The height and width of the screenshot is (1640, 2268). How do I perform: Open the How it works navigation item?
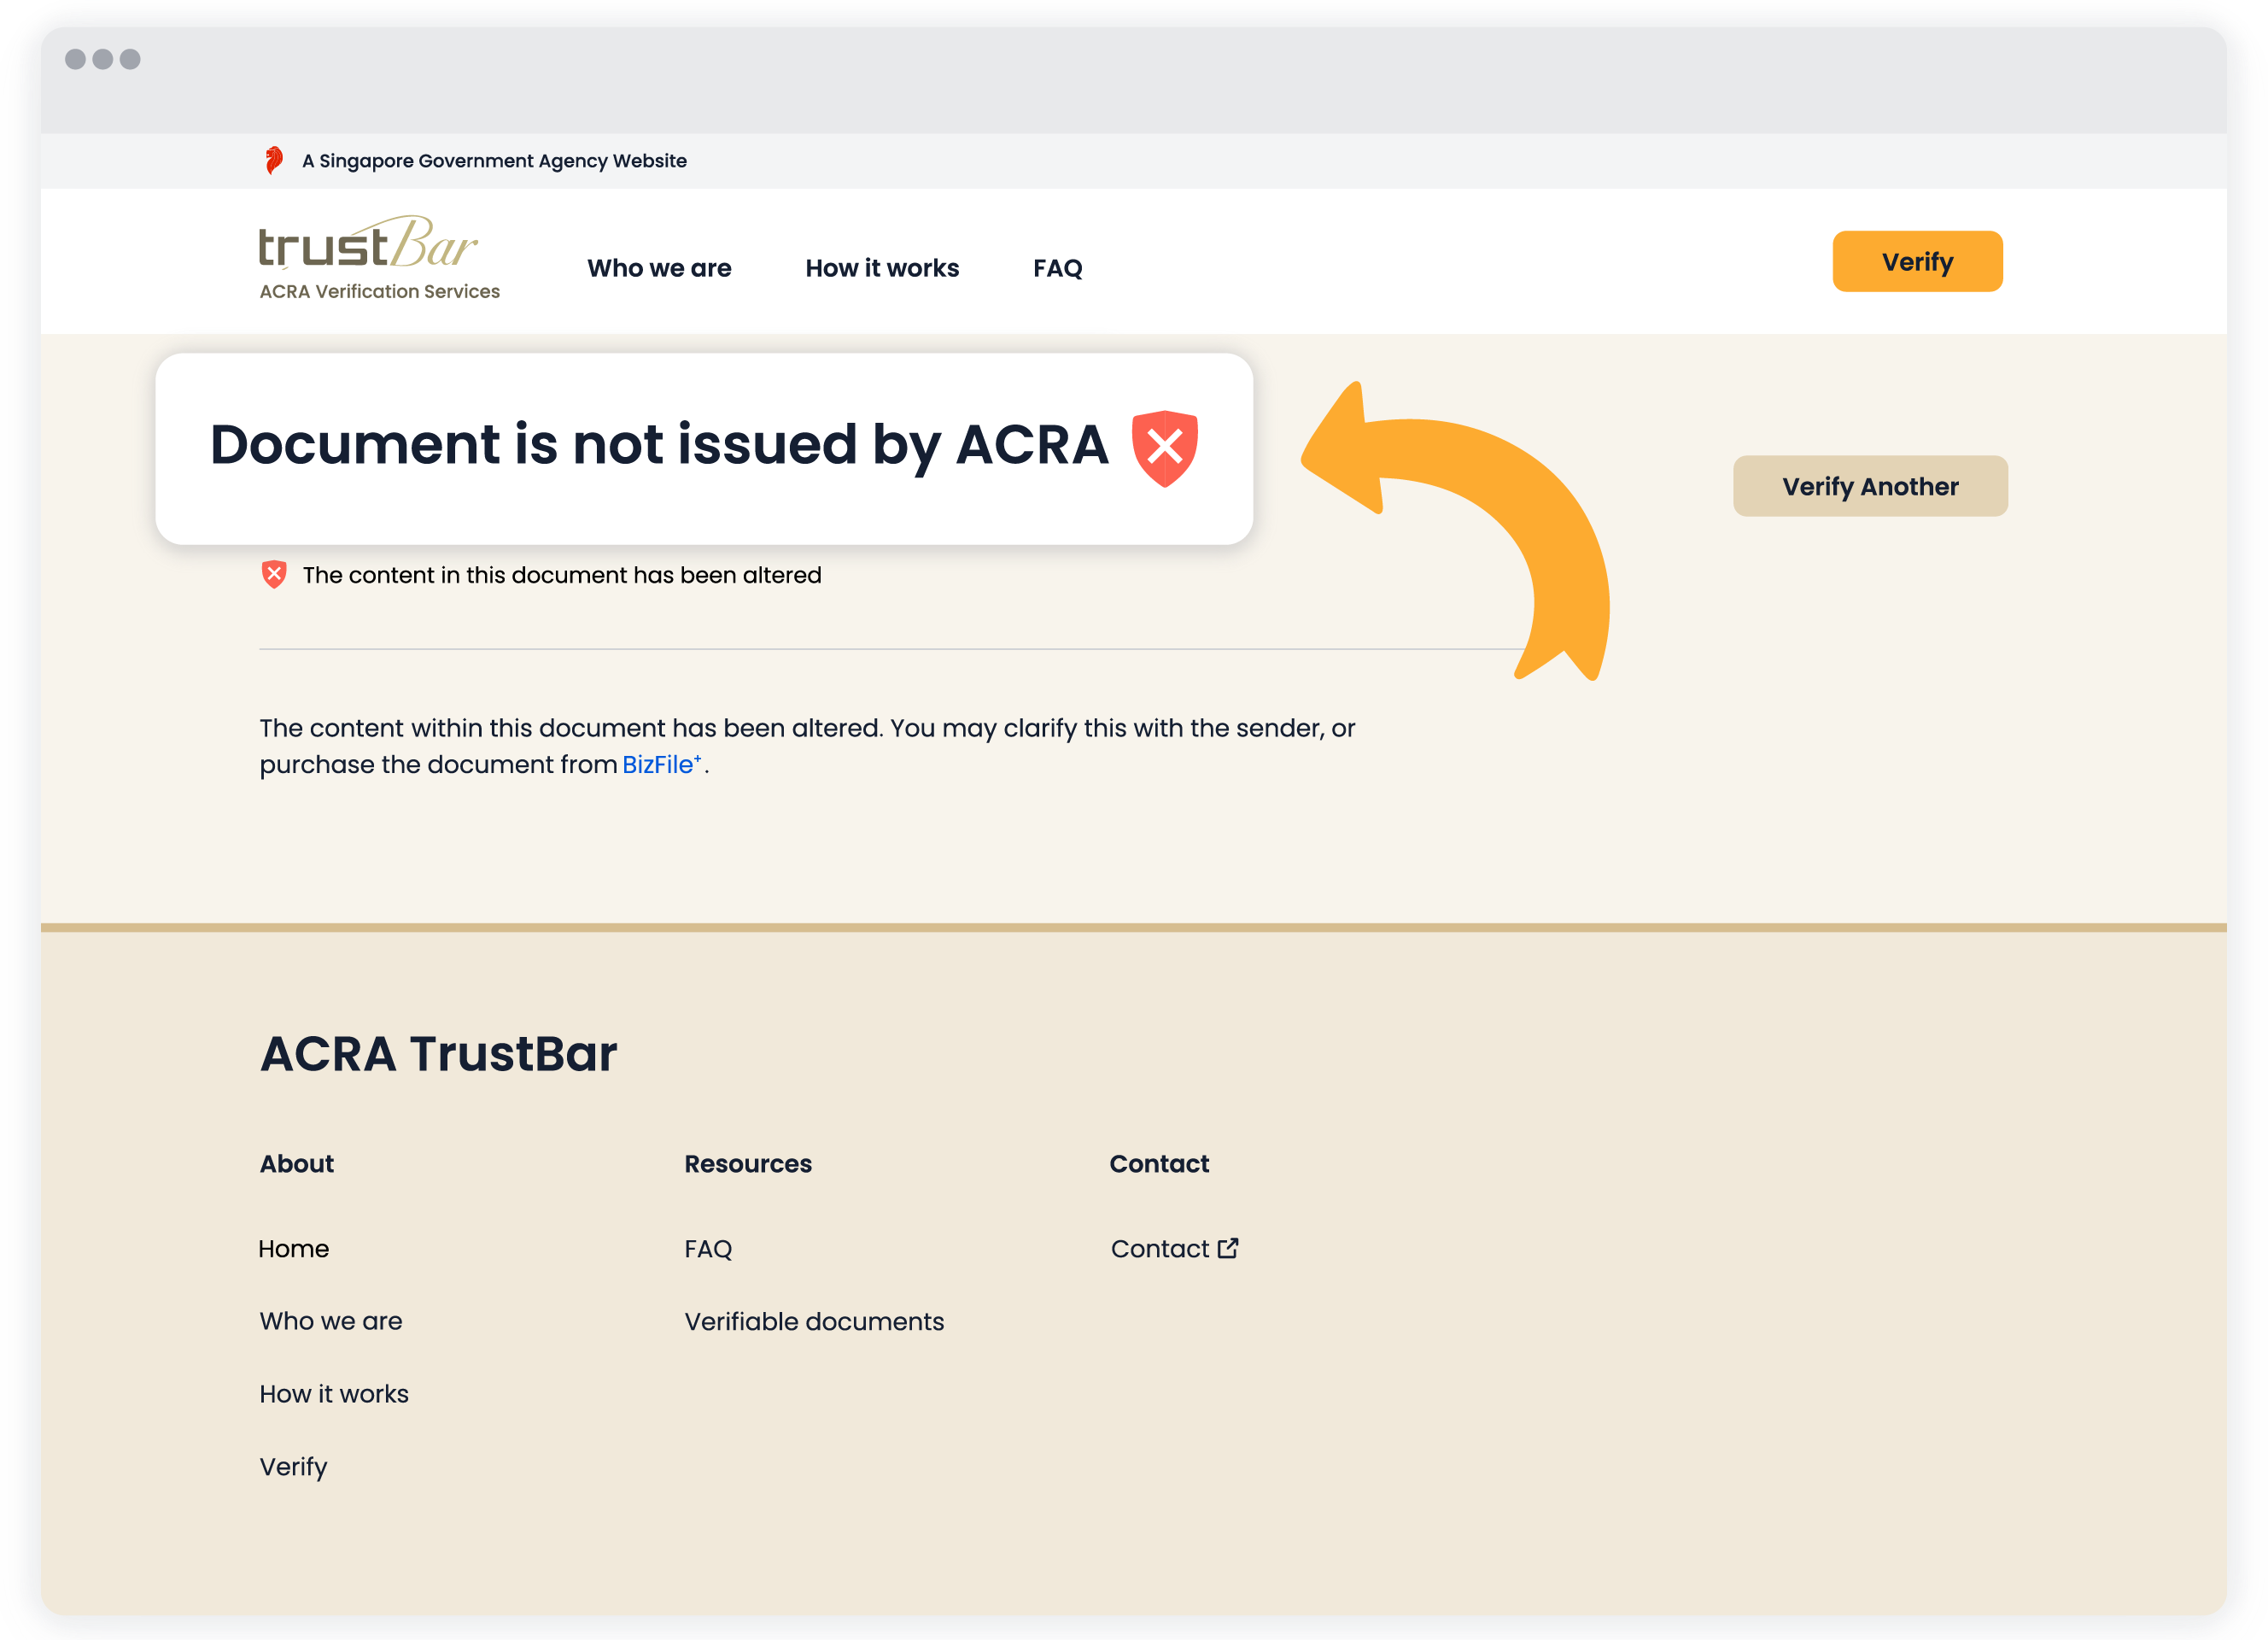click(x=882, y=268)
